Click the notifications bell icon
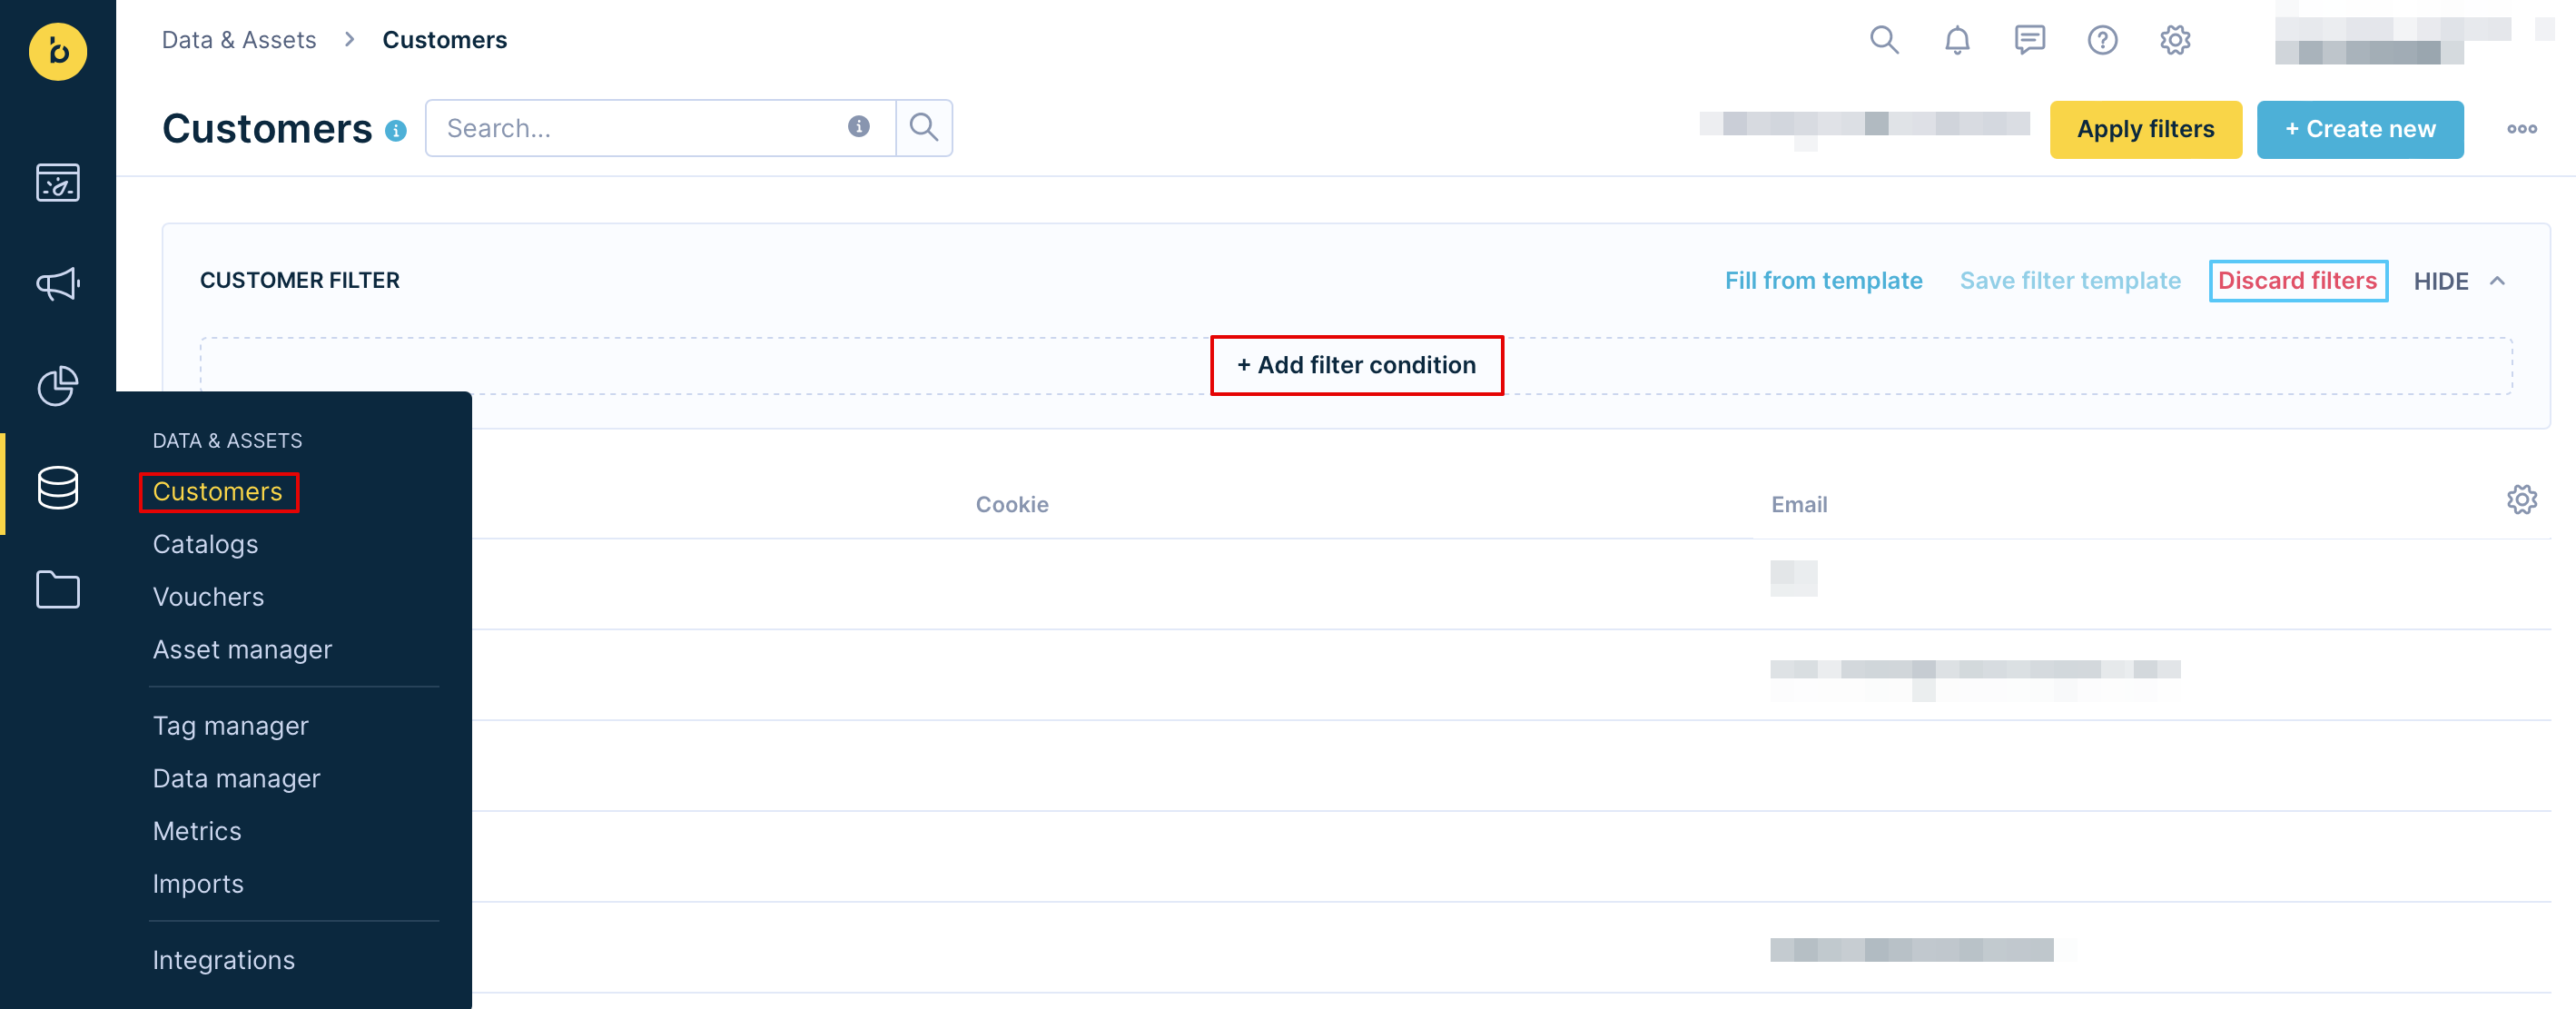Viewport: 2576px width, 1009px height. 1956,41
